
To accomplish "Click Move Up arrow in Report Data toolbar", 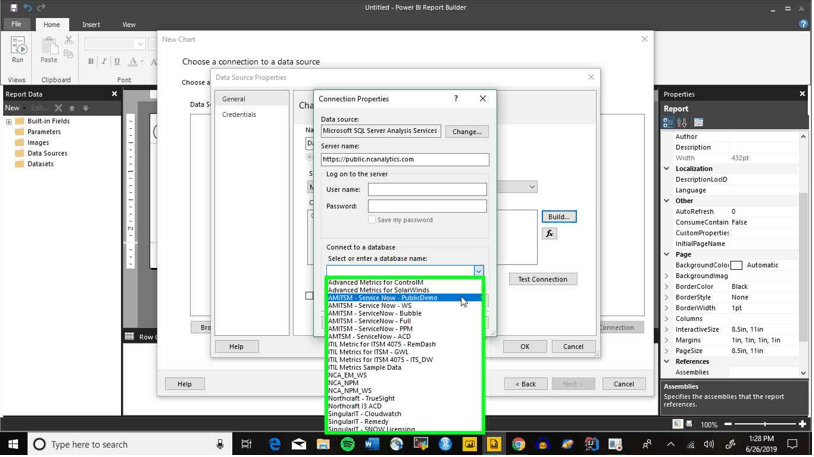I will coord(72,108).
